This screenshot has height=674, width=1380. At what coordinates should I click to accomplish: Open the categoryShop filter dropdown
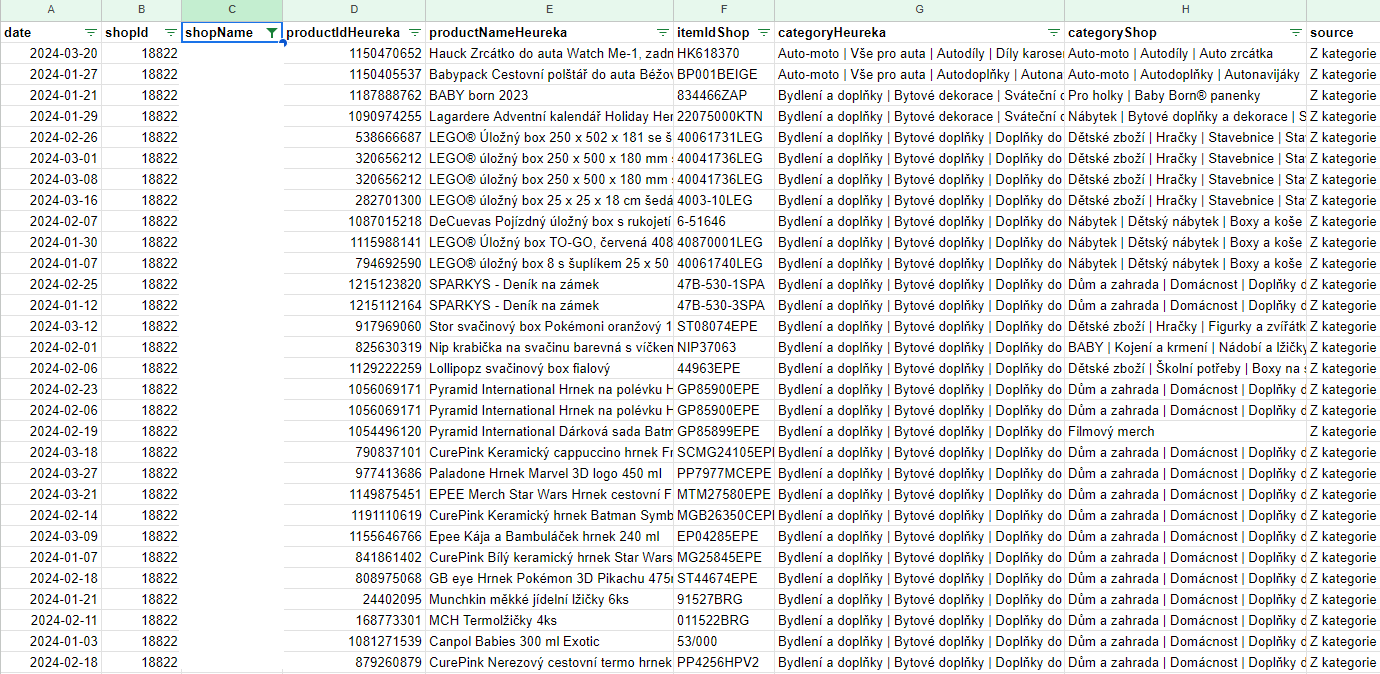click(1296, 33)
